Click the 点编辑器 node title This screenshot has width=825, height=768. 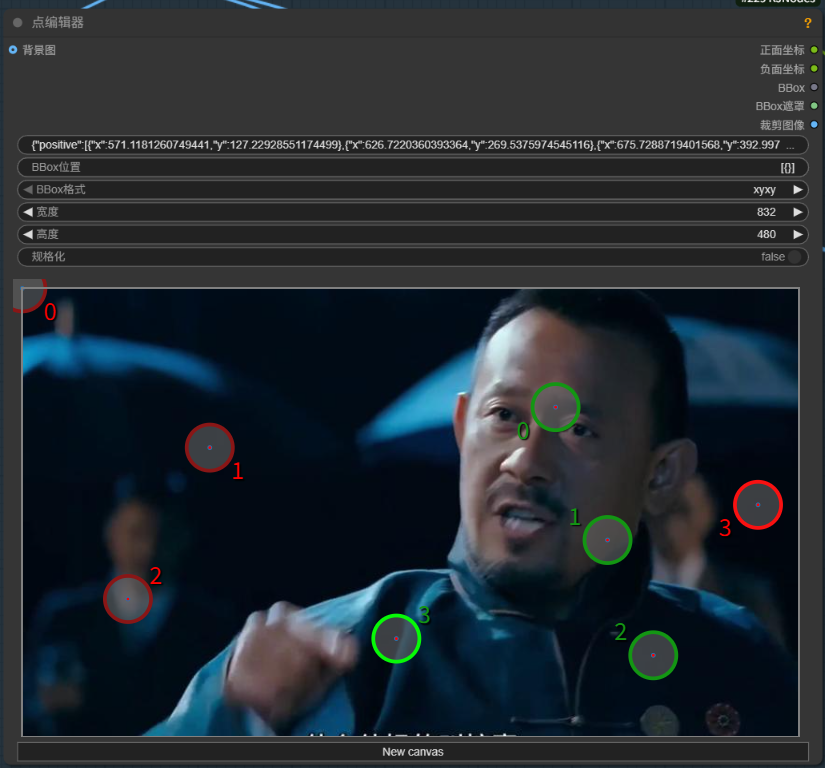pyautogui.click(x=58, y=23)
